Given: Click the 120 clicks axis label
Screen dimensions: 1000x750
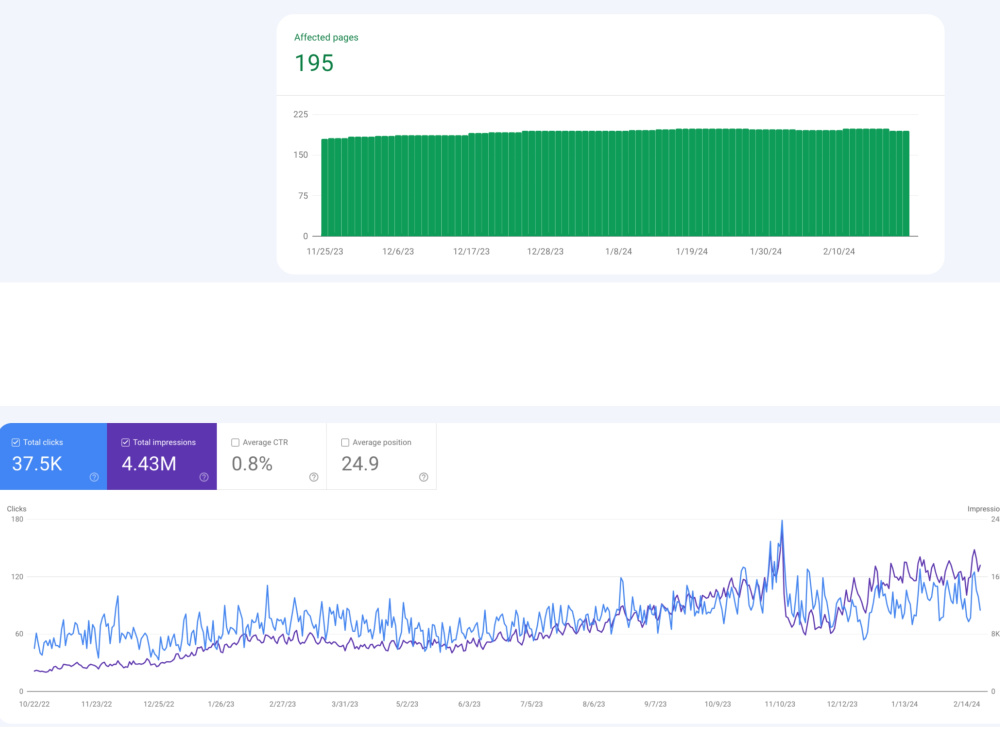Looking at the screenshot, I should tap(17, 577).
